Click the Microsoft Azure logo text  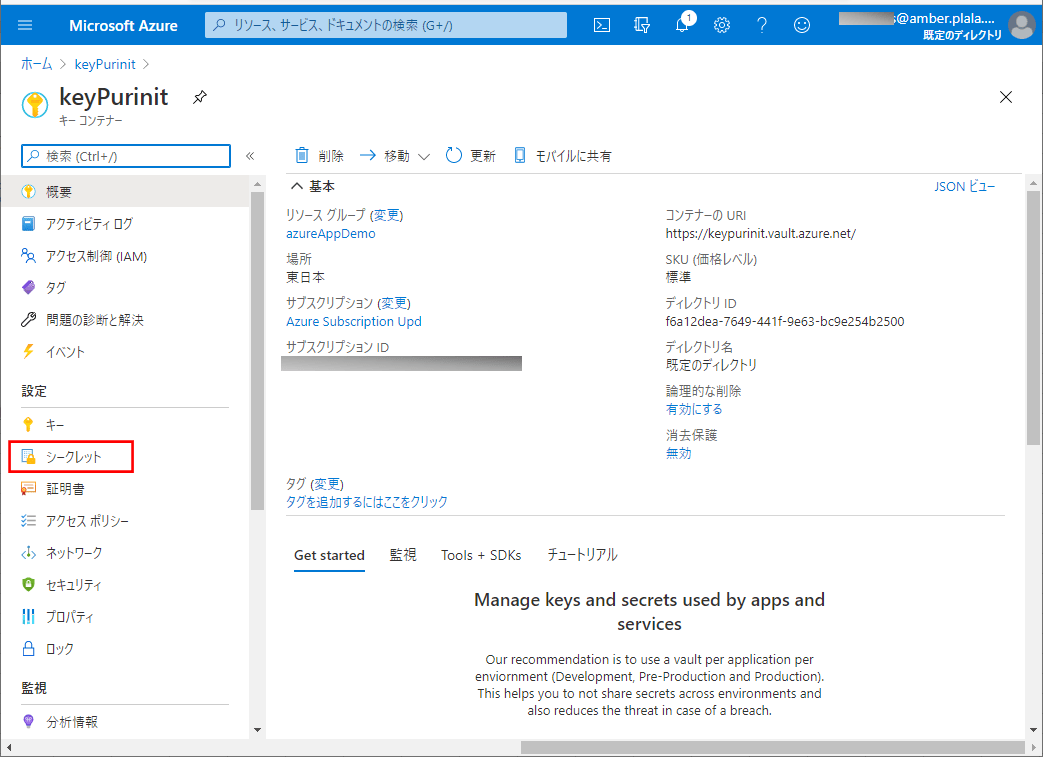click(x=123, y=25)
